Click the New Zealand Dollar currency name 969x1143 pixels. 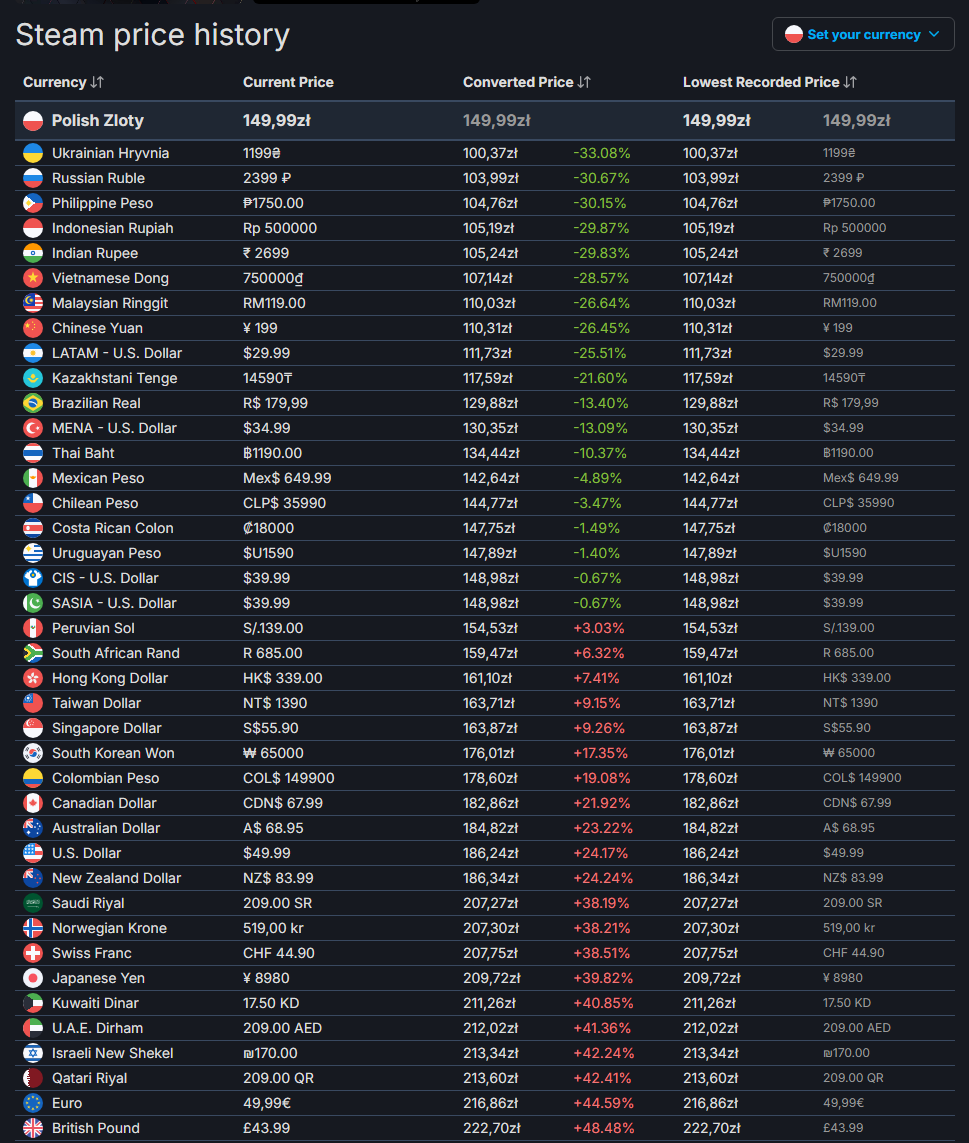tap(116, 878)
